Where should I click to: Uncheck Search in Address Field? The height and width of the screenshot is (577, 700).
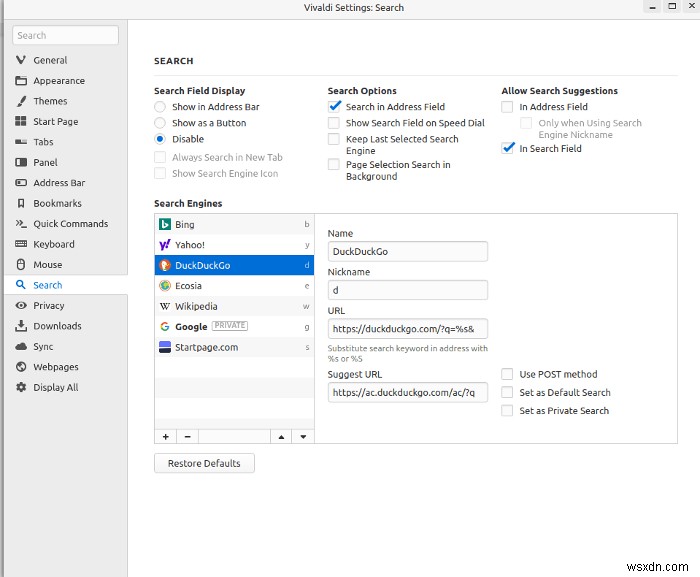[x=333, y=107]
